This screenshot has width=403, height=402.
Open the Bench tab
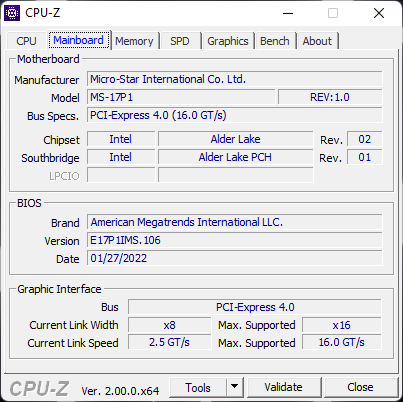pos(275,41)
